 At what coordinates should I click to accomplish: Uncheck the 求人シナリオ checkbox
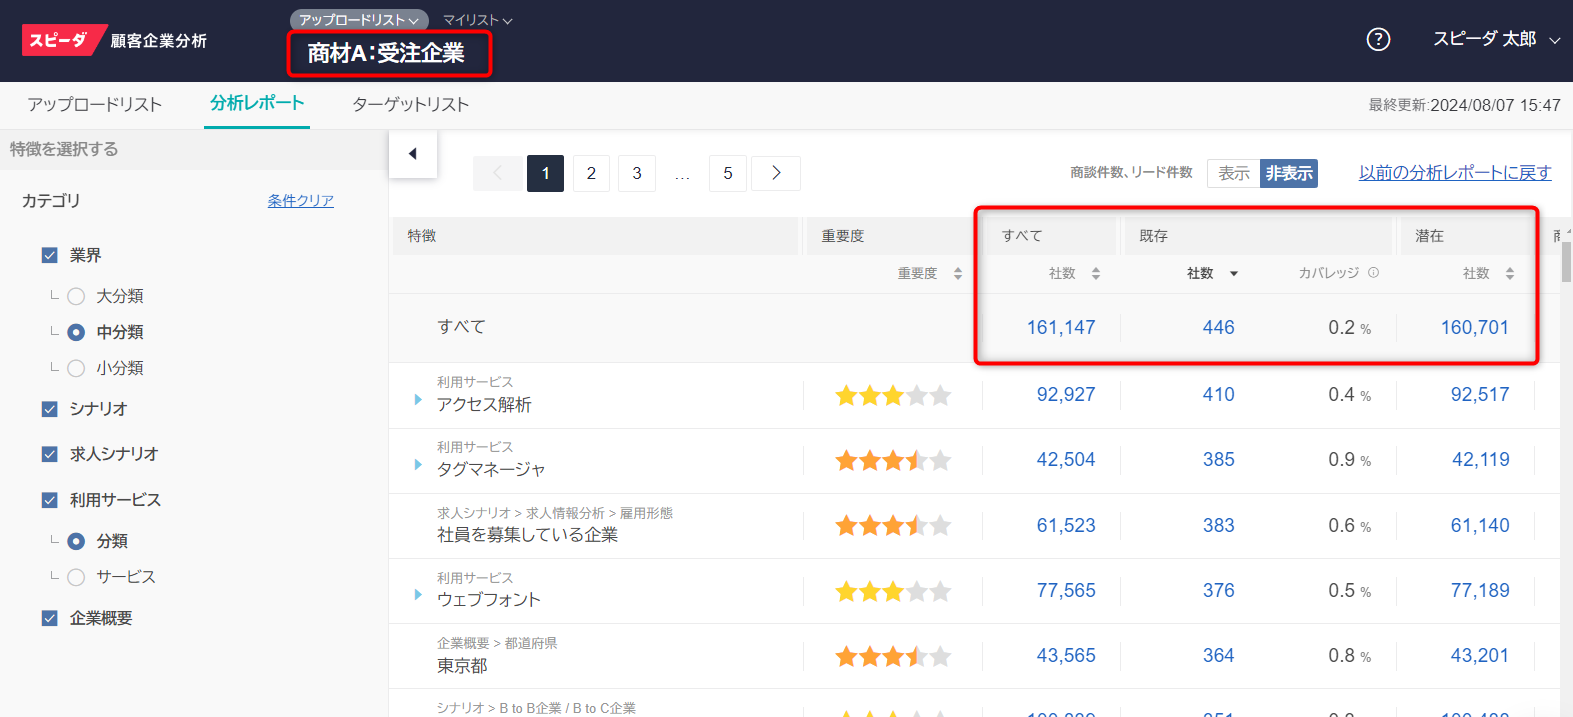(50, 454)
